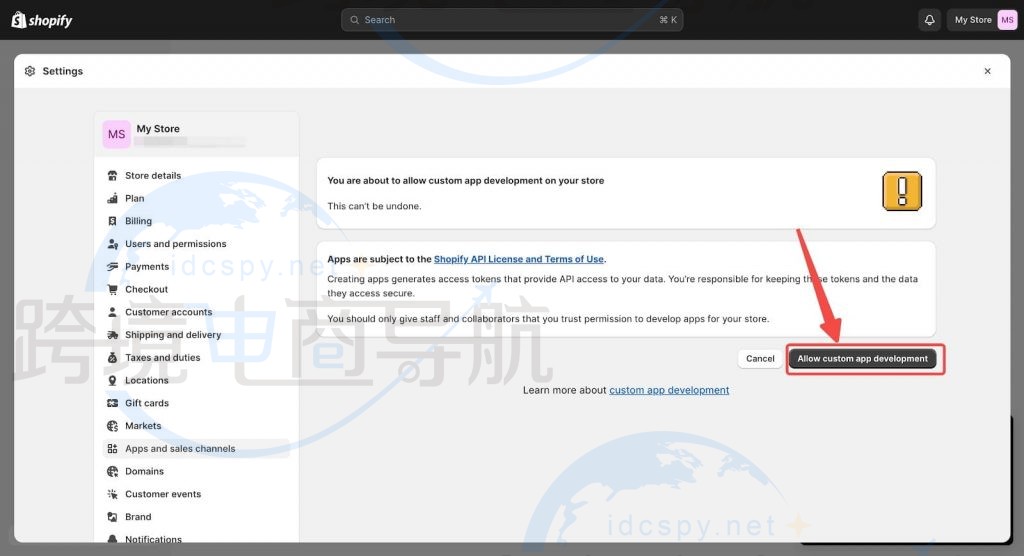Click the Payments icon in sidebar
Screen dimensions: 1024x556
(112, 267)
